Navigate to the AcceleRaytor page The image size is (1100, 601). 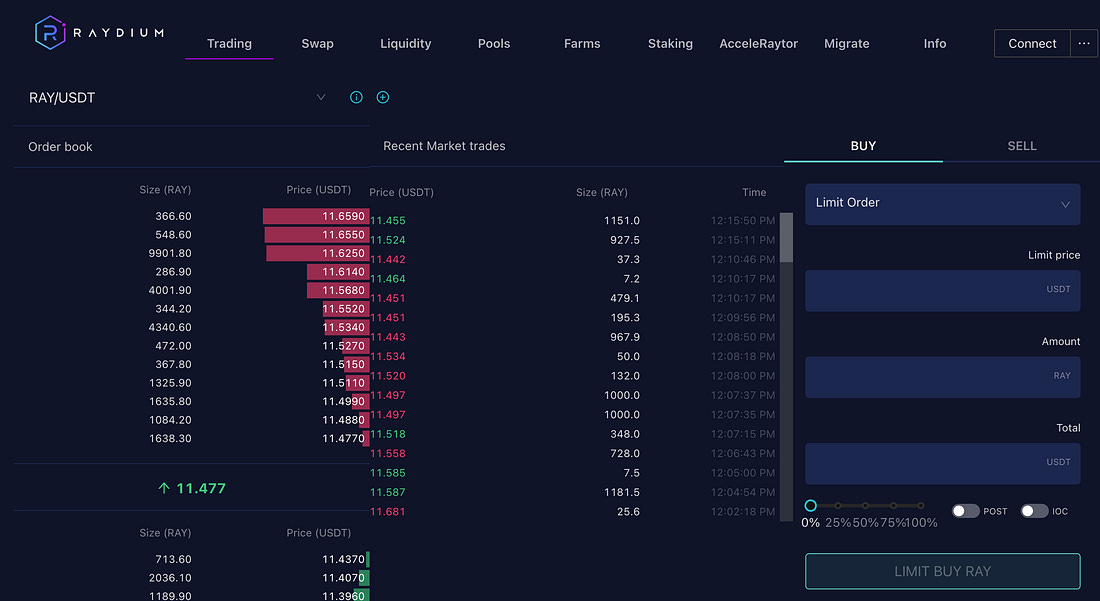[x=758, y=44]
